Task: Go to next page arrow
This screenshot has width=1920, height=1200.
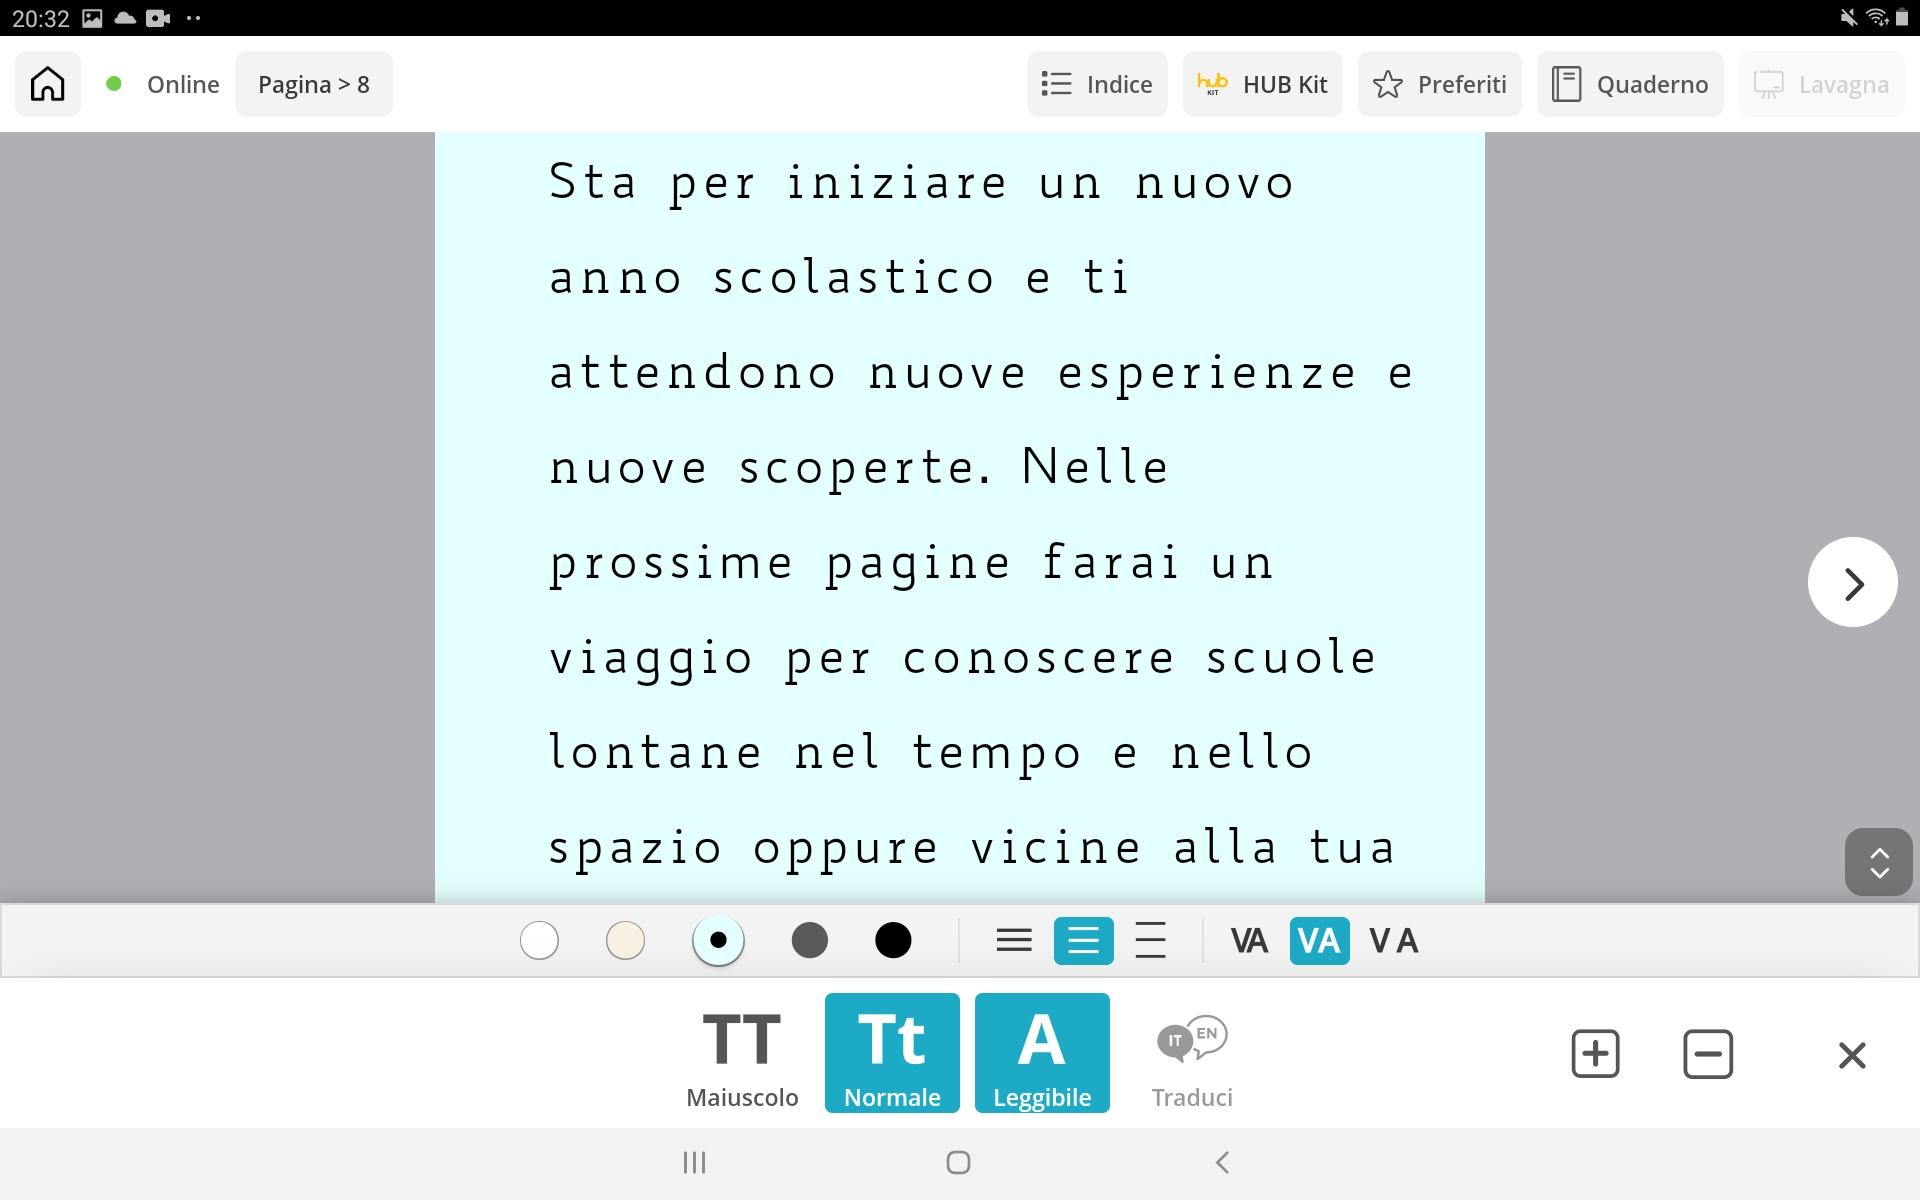Action: click(1852, 583)
